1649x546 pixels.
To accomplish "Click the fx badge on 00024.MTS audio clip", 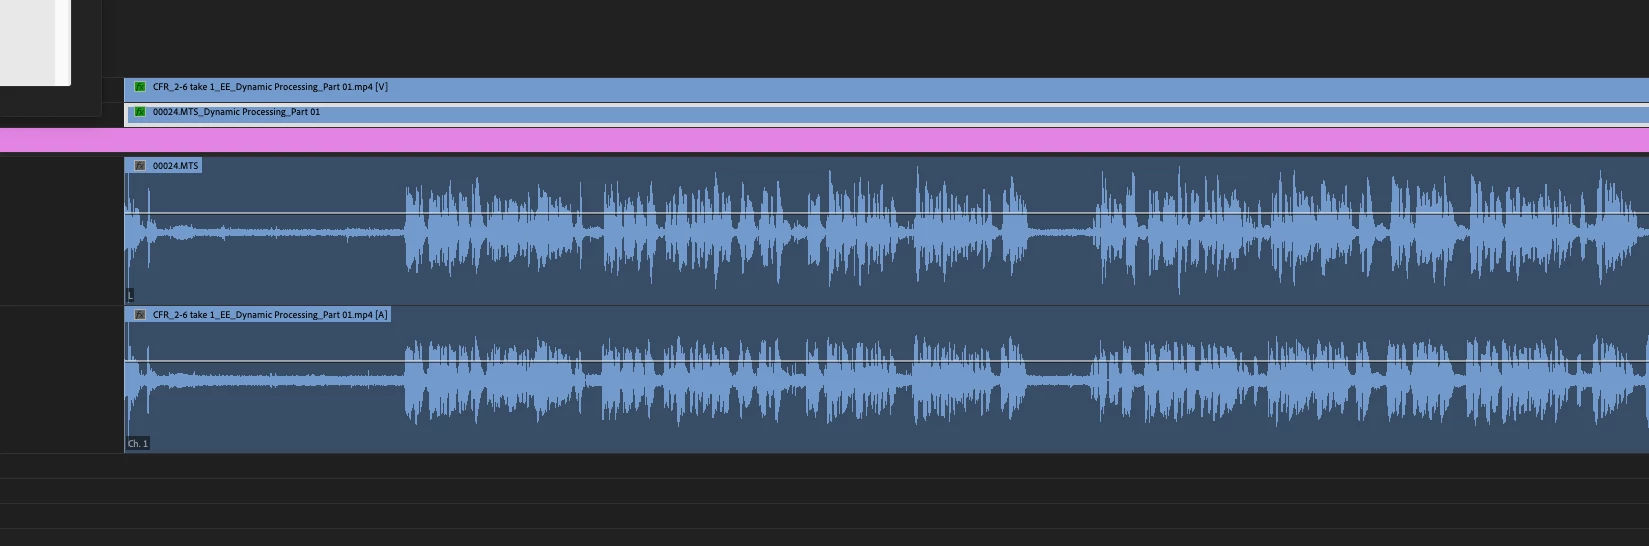I will tap(140, 166).
